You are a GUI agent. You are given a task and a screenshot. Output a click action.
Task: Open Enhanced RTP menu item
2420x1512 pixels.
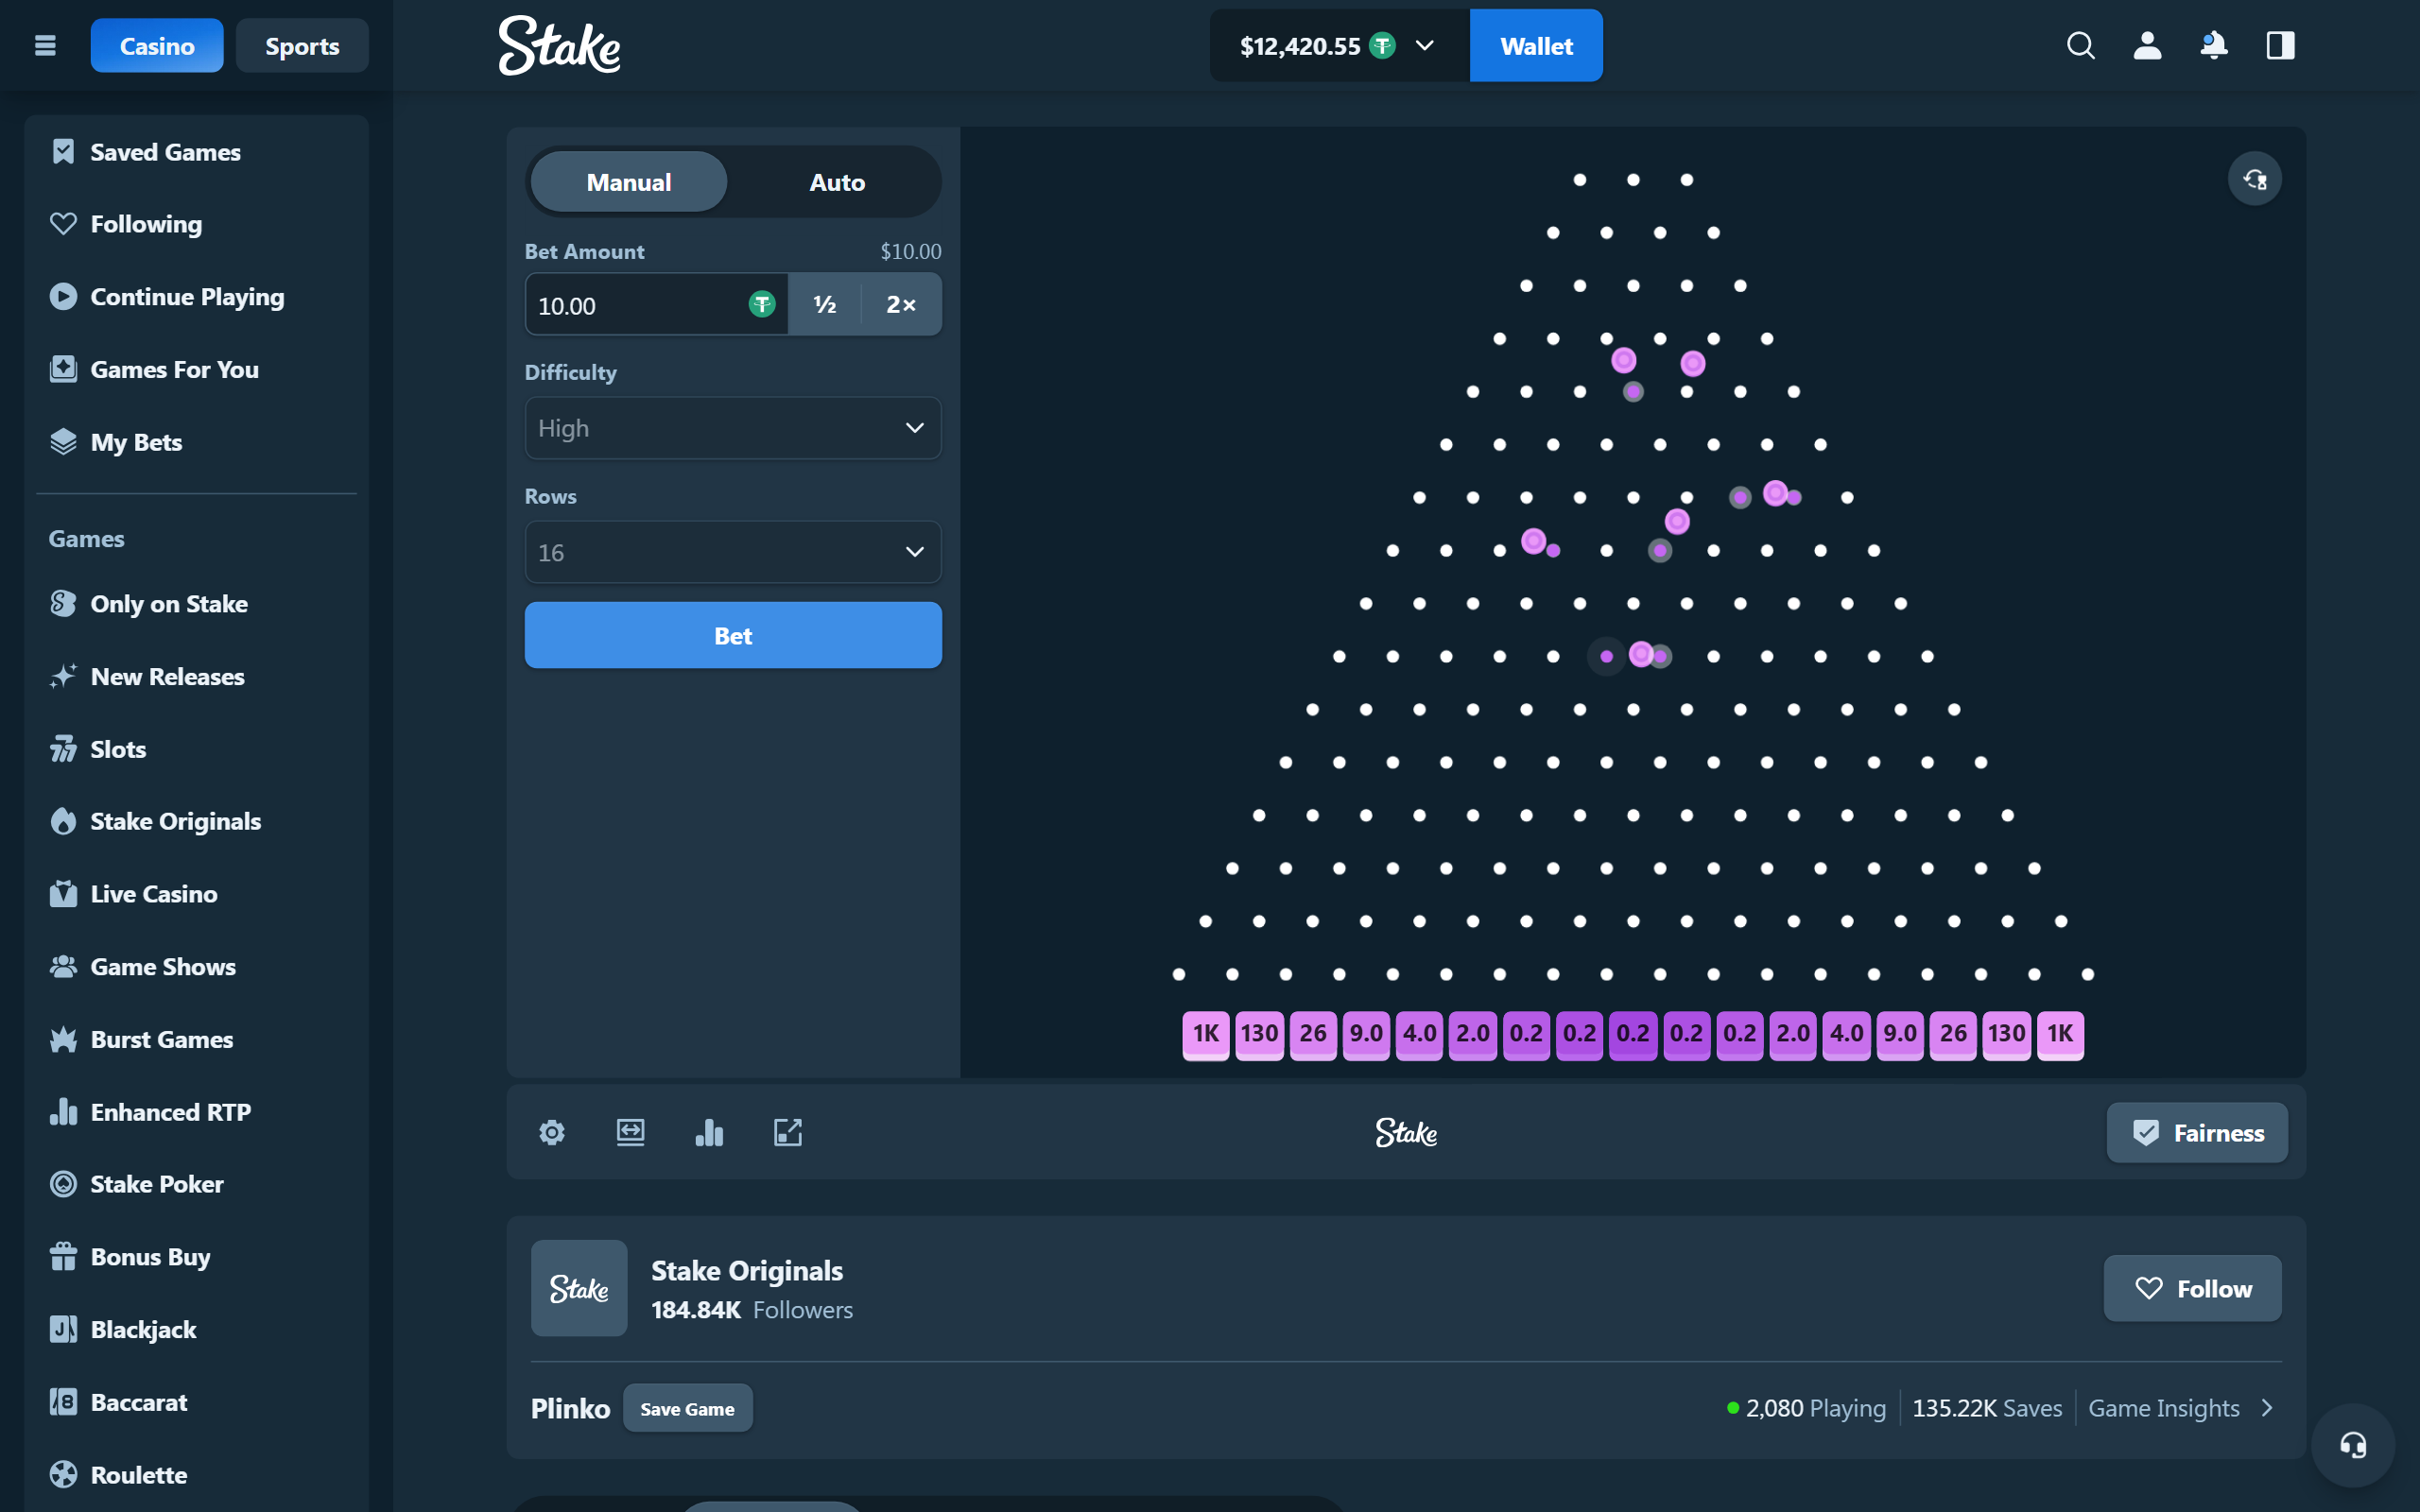(196, 1112)
